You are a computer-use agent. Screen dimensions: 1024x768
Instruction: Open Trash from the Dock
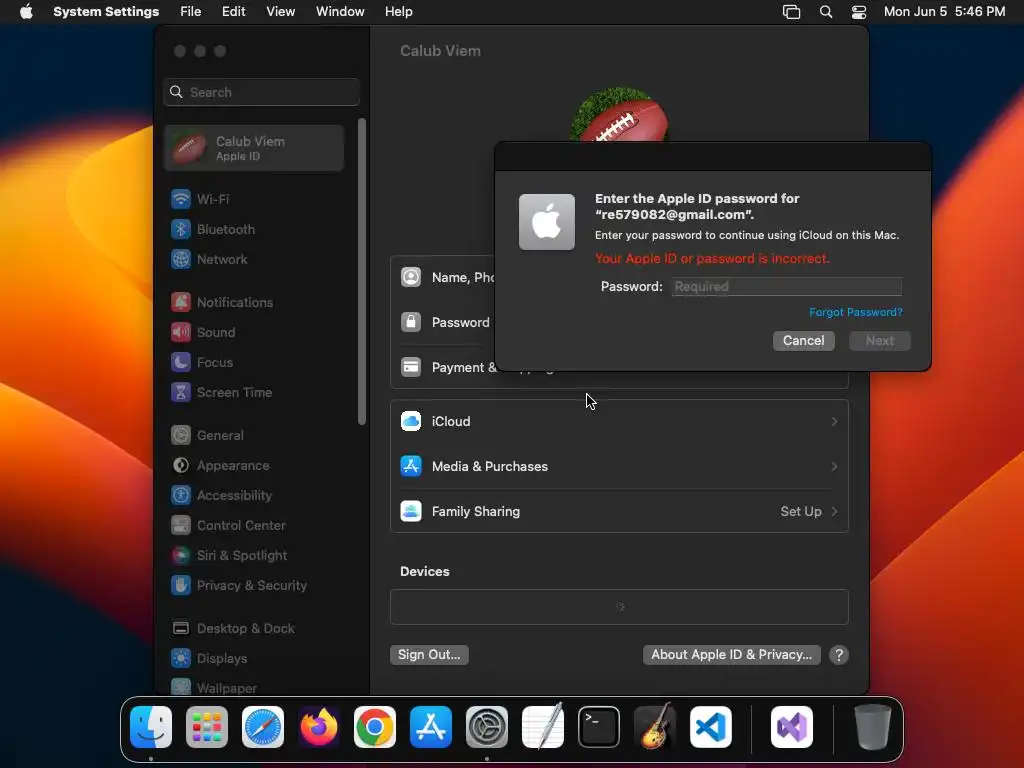click(872, 727)
